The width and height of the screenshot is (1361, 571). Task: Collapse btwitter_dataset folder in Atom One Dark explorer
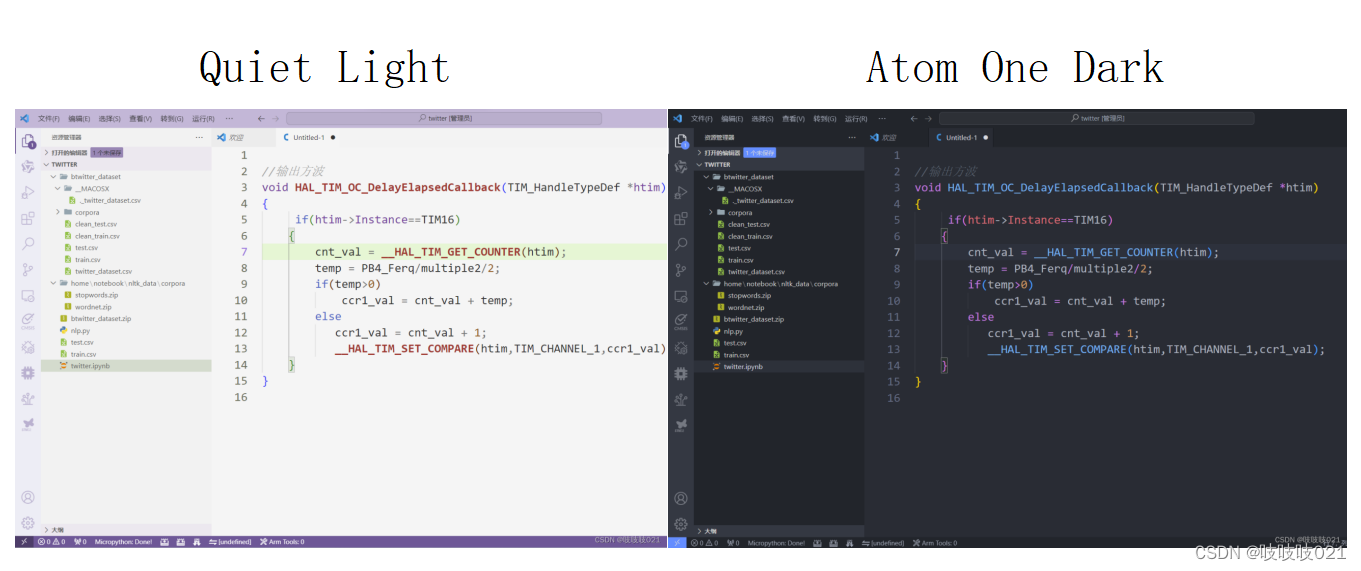[740, 177]
